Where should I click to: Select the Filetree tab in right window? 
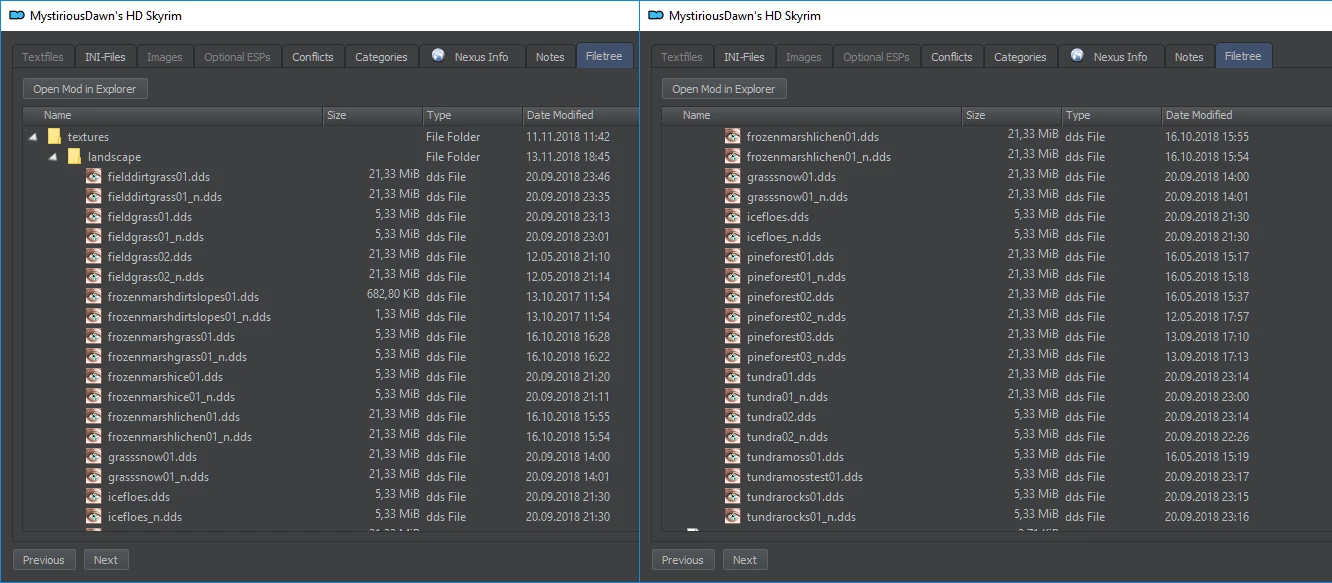coord(1244,56)
